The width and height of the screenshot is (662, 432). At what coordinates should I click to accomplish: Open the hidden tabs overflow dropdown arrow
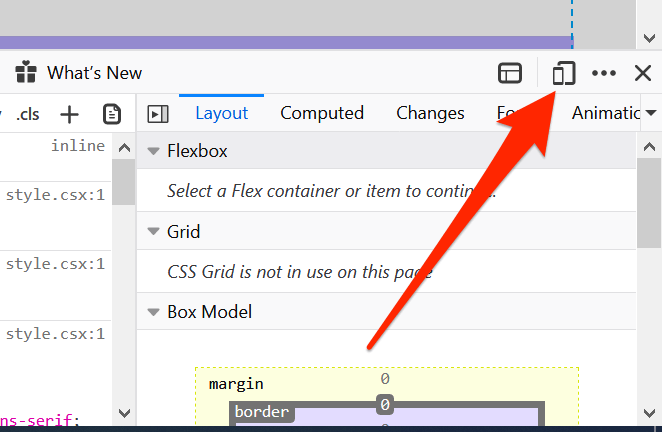652,114
